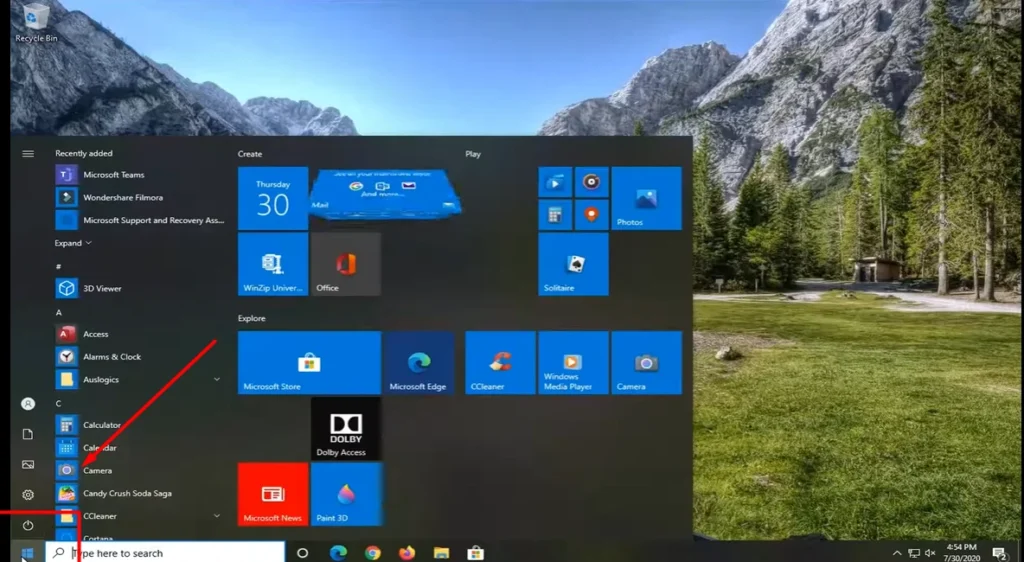Open the Paint 3D tile
This screenshot has width=1024, height=562.
point(346,495)
